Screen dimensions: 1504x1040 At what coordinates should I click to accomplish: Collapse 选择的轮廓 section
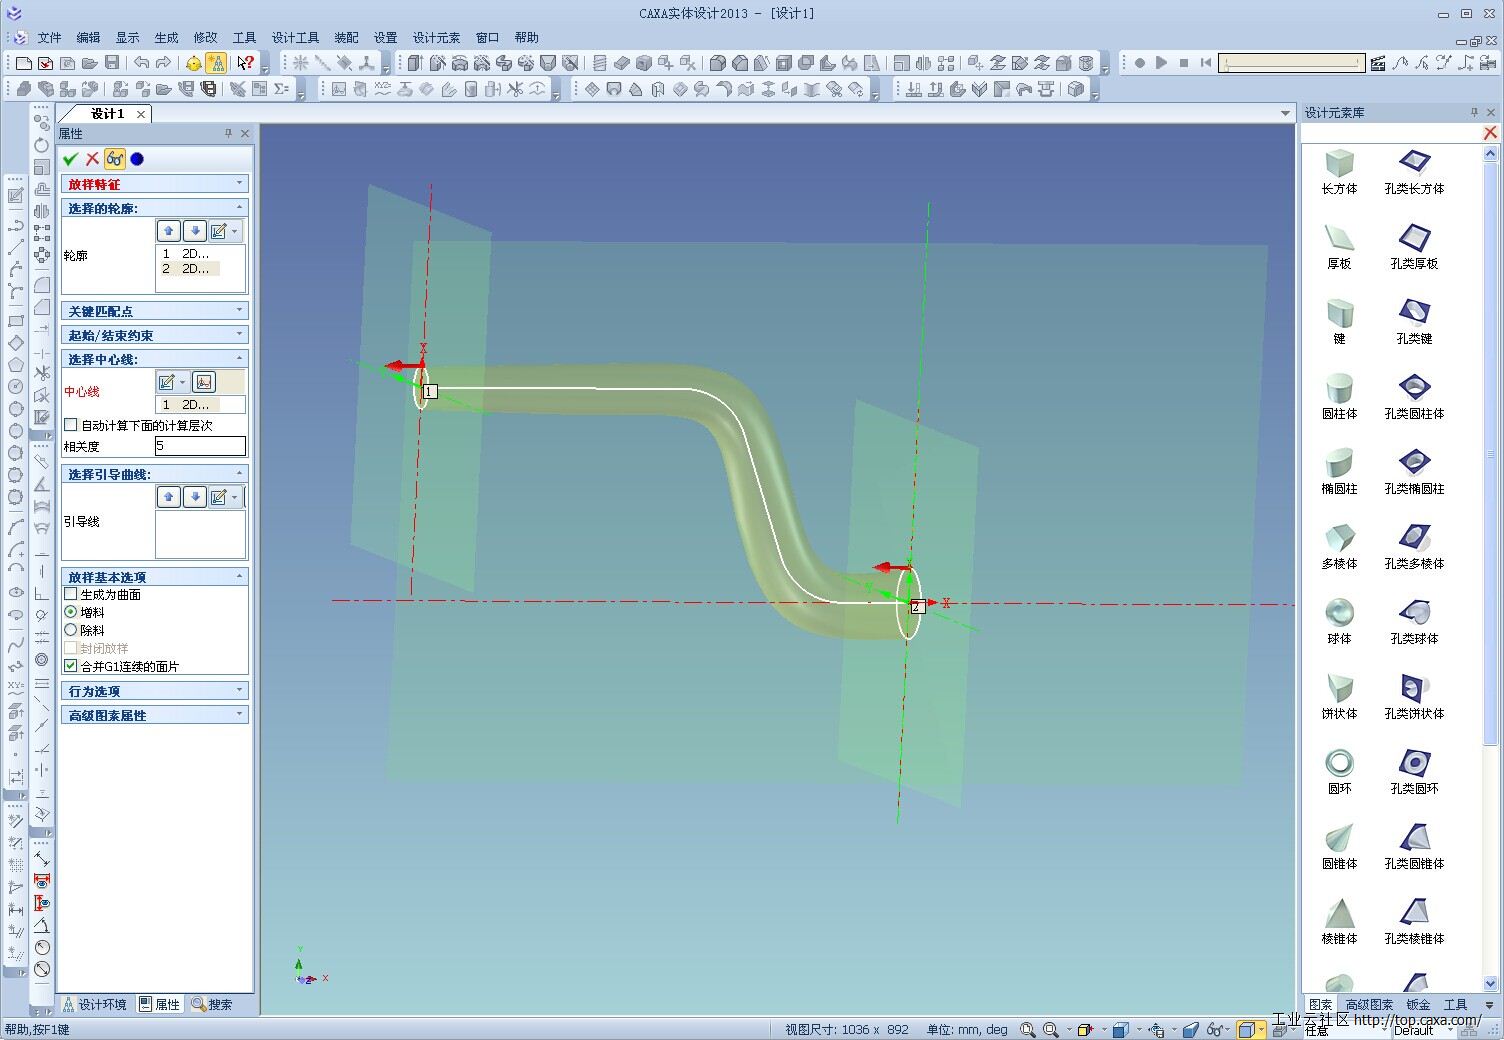click(155, 208)
